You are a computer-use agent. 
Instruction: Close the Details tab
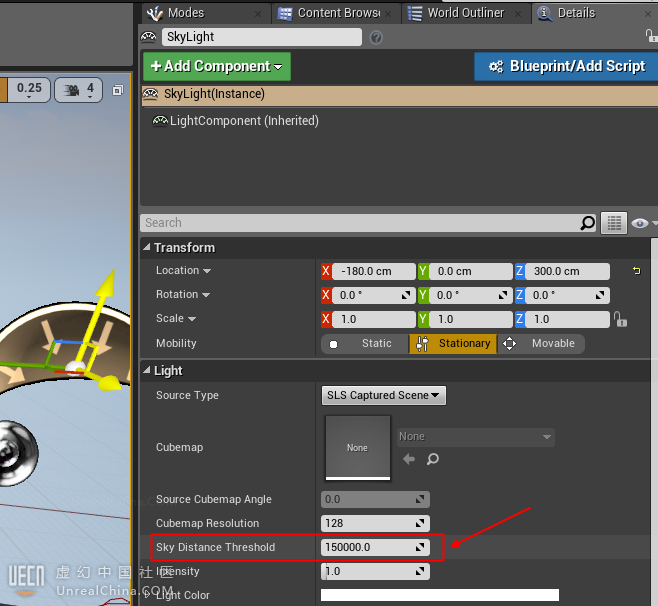pos(648,14)
